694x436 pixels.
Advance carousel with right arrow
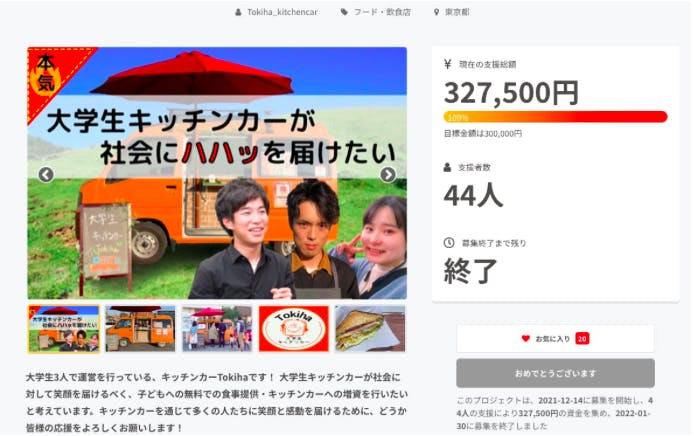point(388,175)
